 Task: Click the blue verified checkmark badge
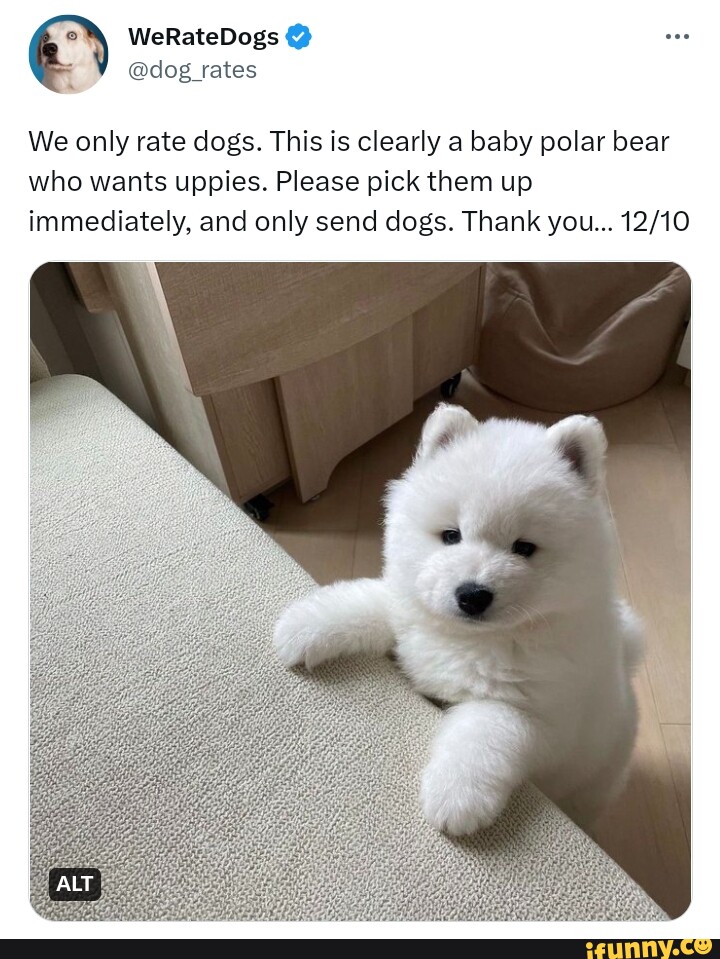click(x=299, y=37)
